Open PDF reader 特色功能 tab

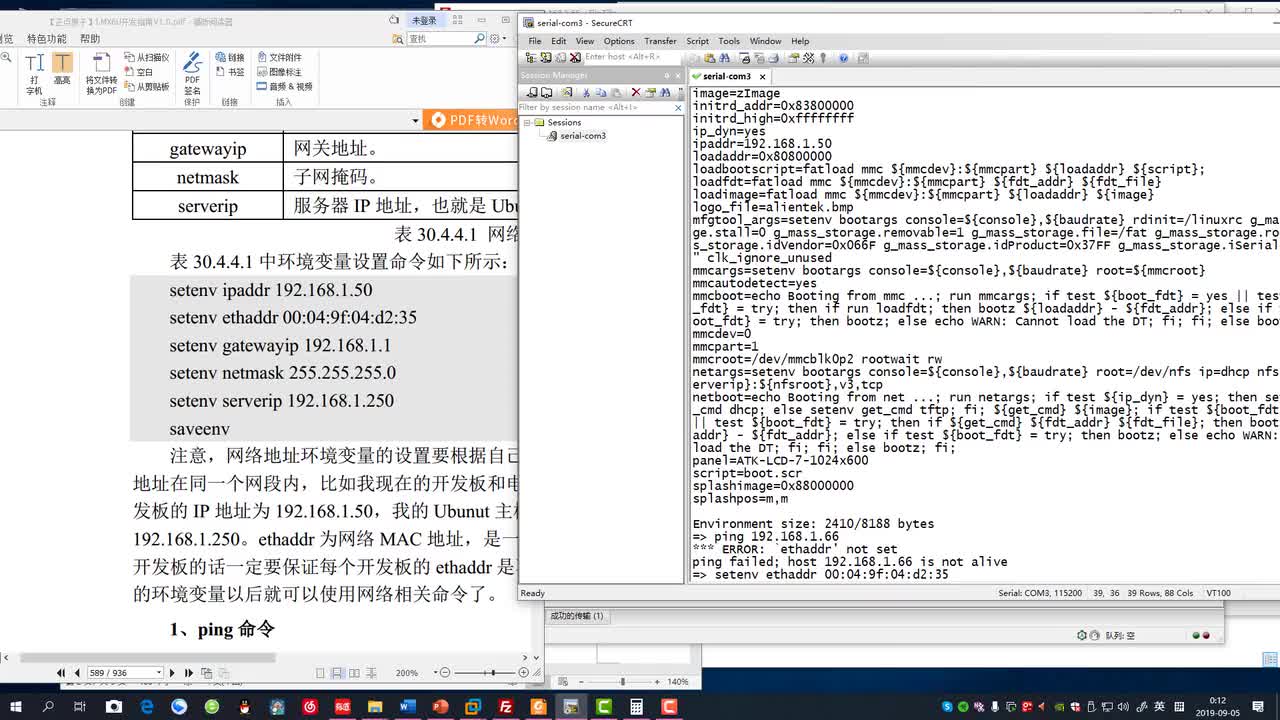click(47, 39)
